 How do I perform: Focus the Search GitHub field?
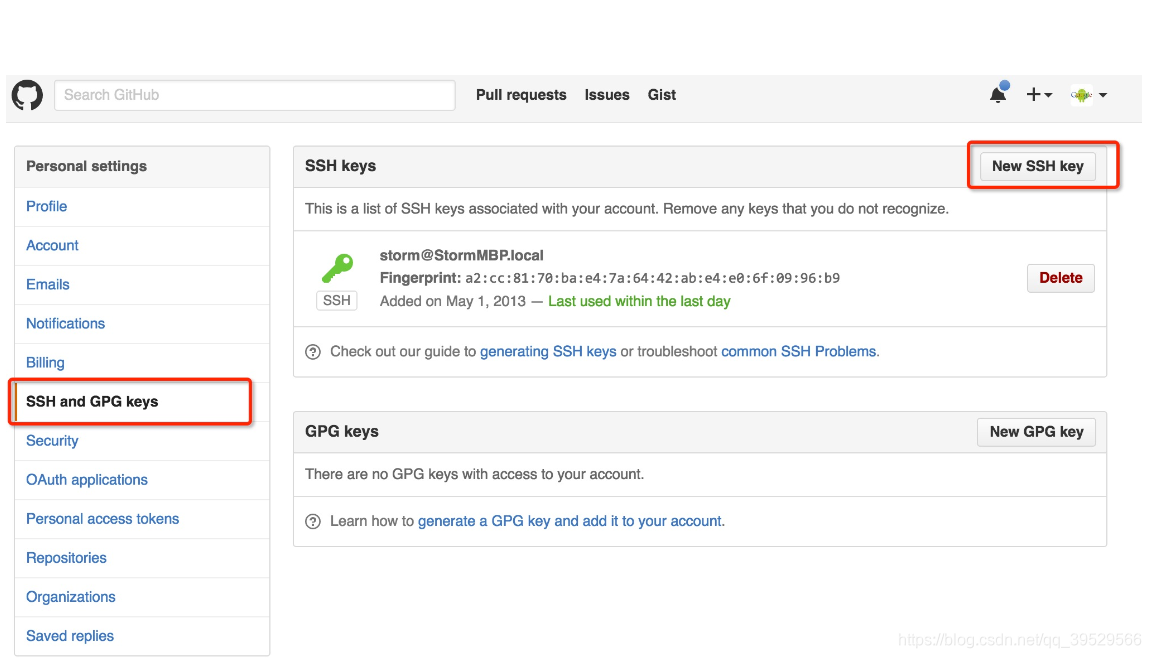[x=255, y=95]
